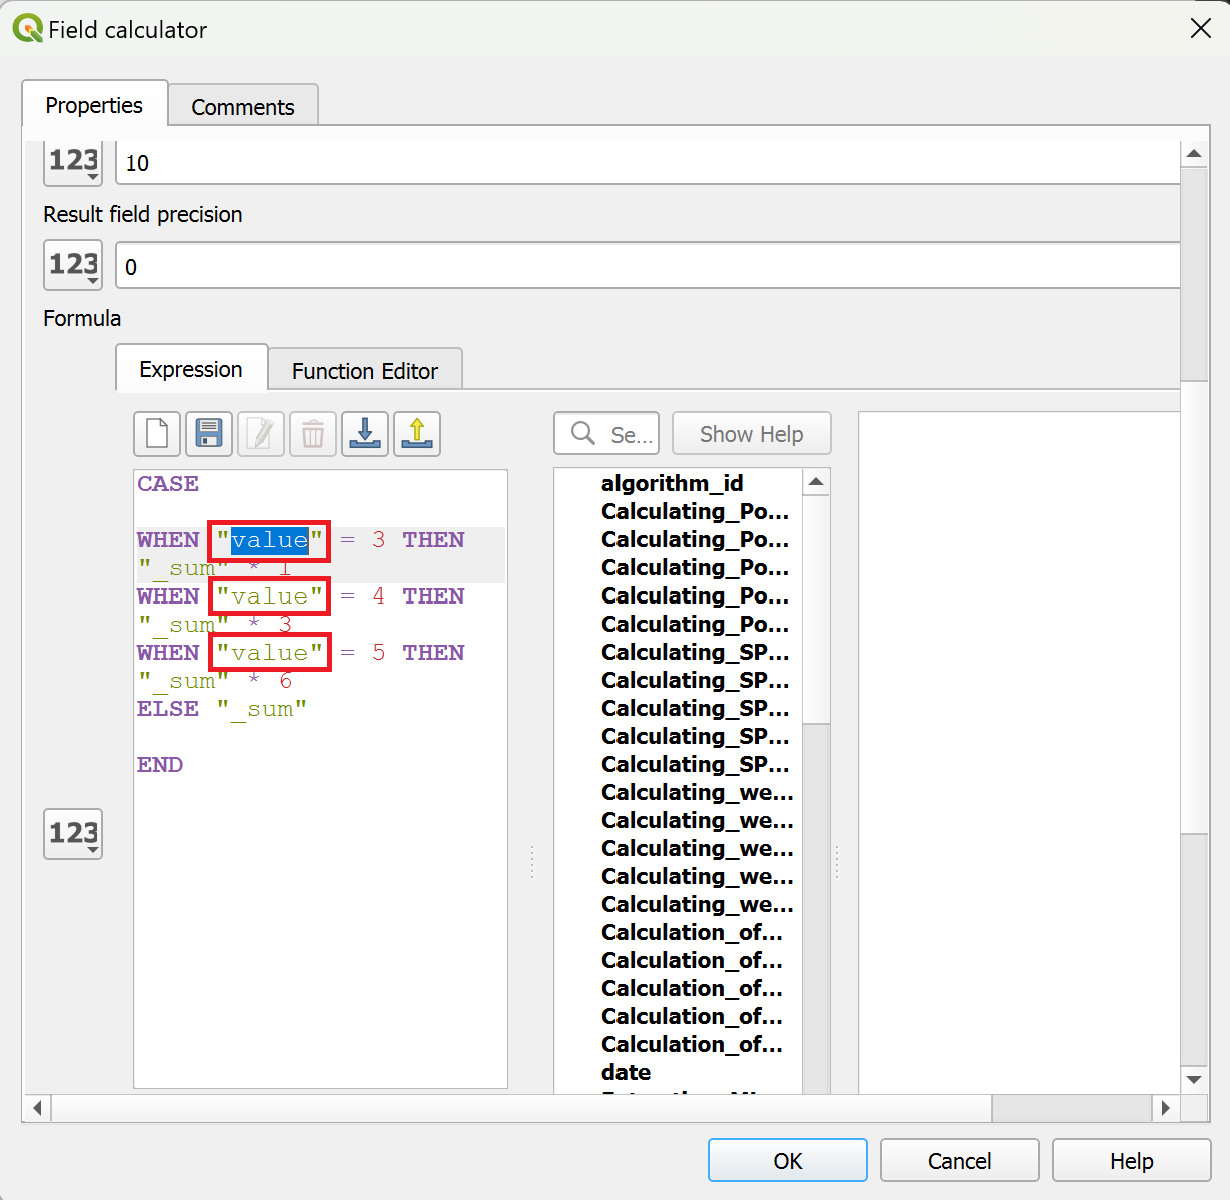
Task: Confirm the expression with OK
Action: pos(787,1160)
